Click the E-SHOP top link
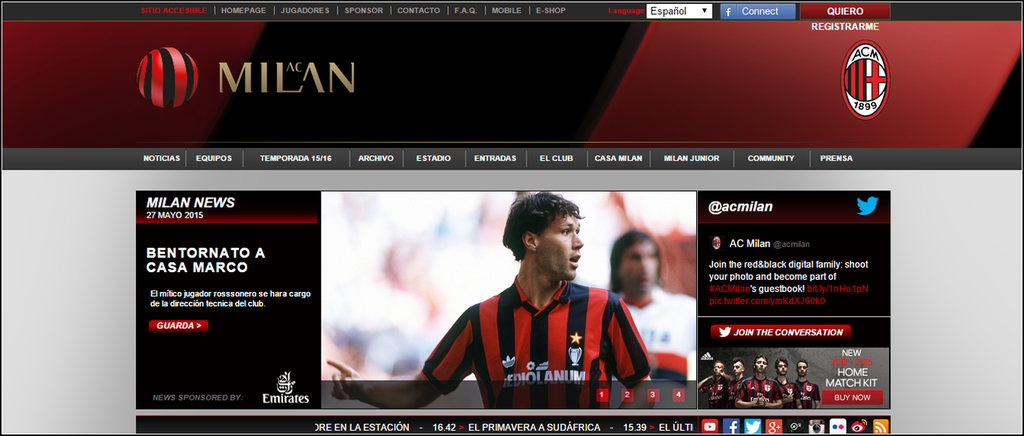This screenshot has height=436, width=1024. (x=551, y=10)
